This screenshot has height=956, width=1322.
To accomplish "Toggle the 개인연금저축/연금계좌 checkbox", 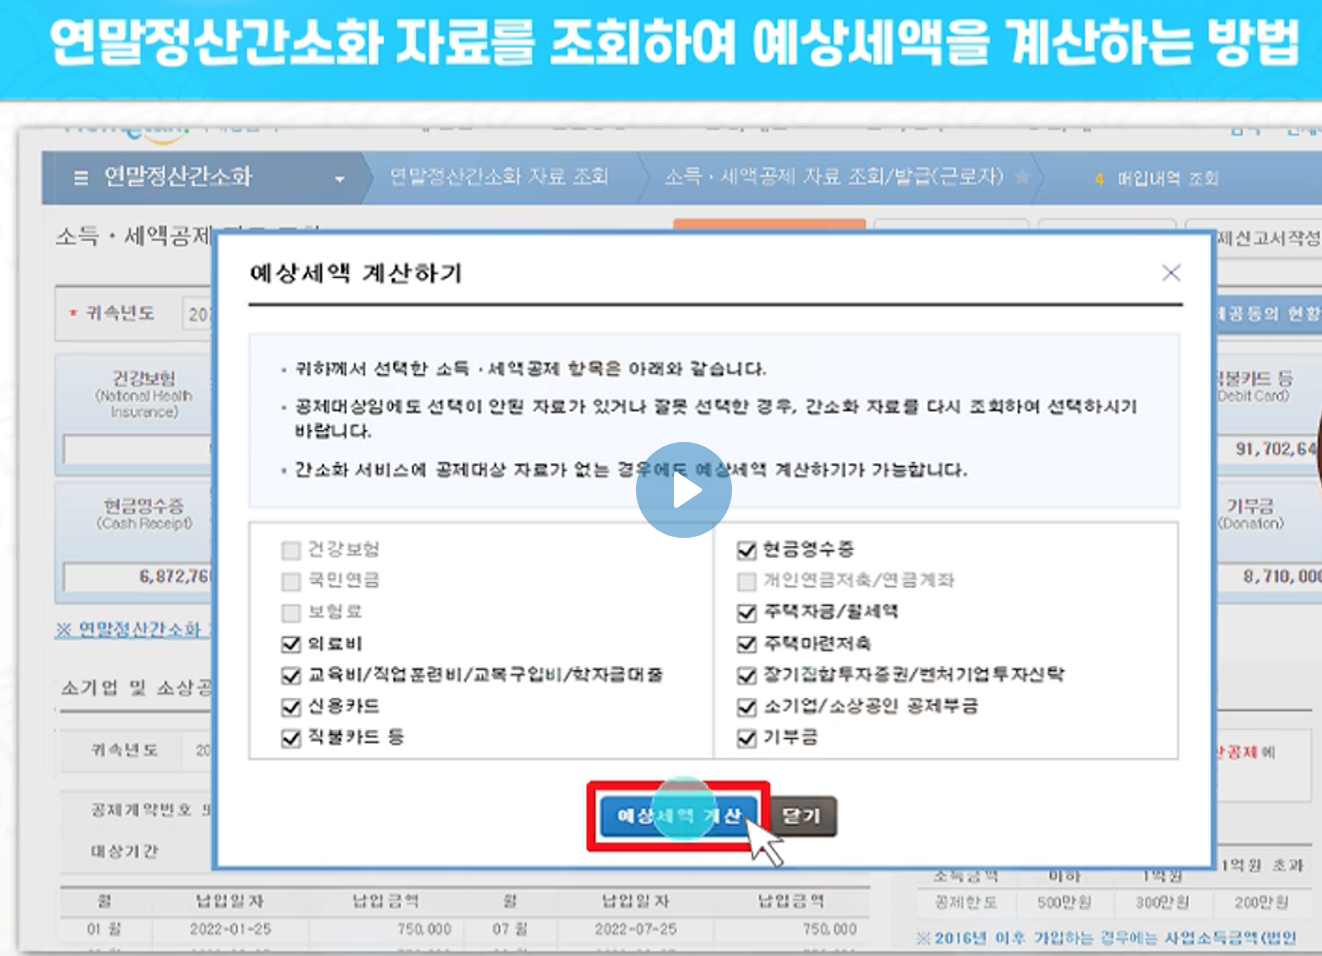I will (x=746, y=581).
